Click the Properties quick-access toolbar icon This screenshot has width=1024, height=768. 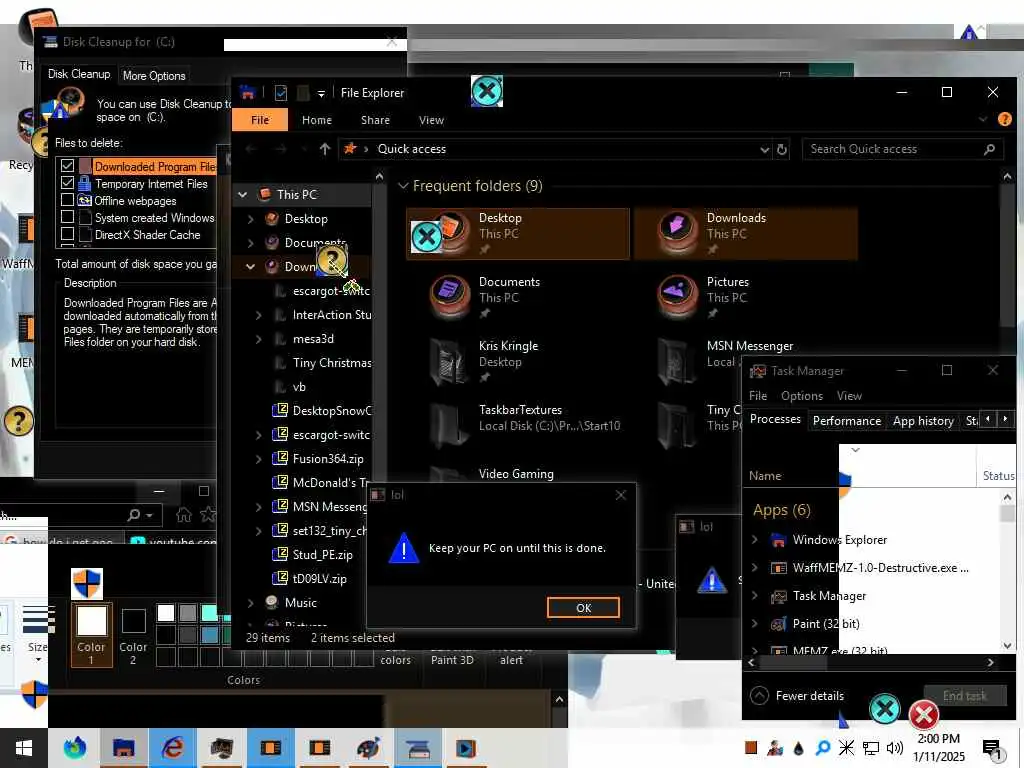coord(281,93)
